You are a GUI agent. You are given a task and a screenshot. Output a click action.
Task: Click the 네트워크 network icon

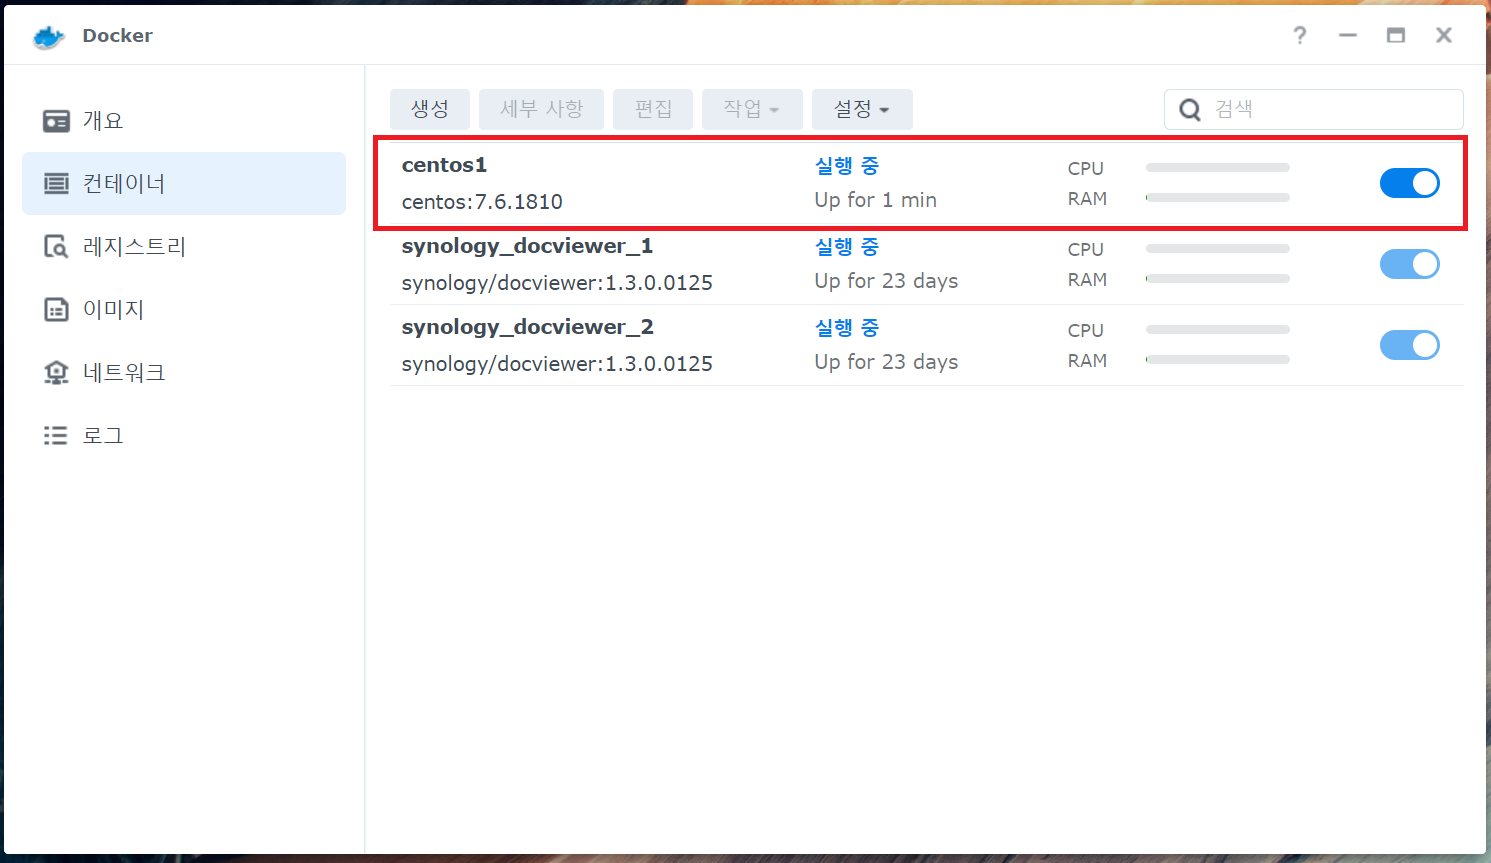[x=56, y=373]
